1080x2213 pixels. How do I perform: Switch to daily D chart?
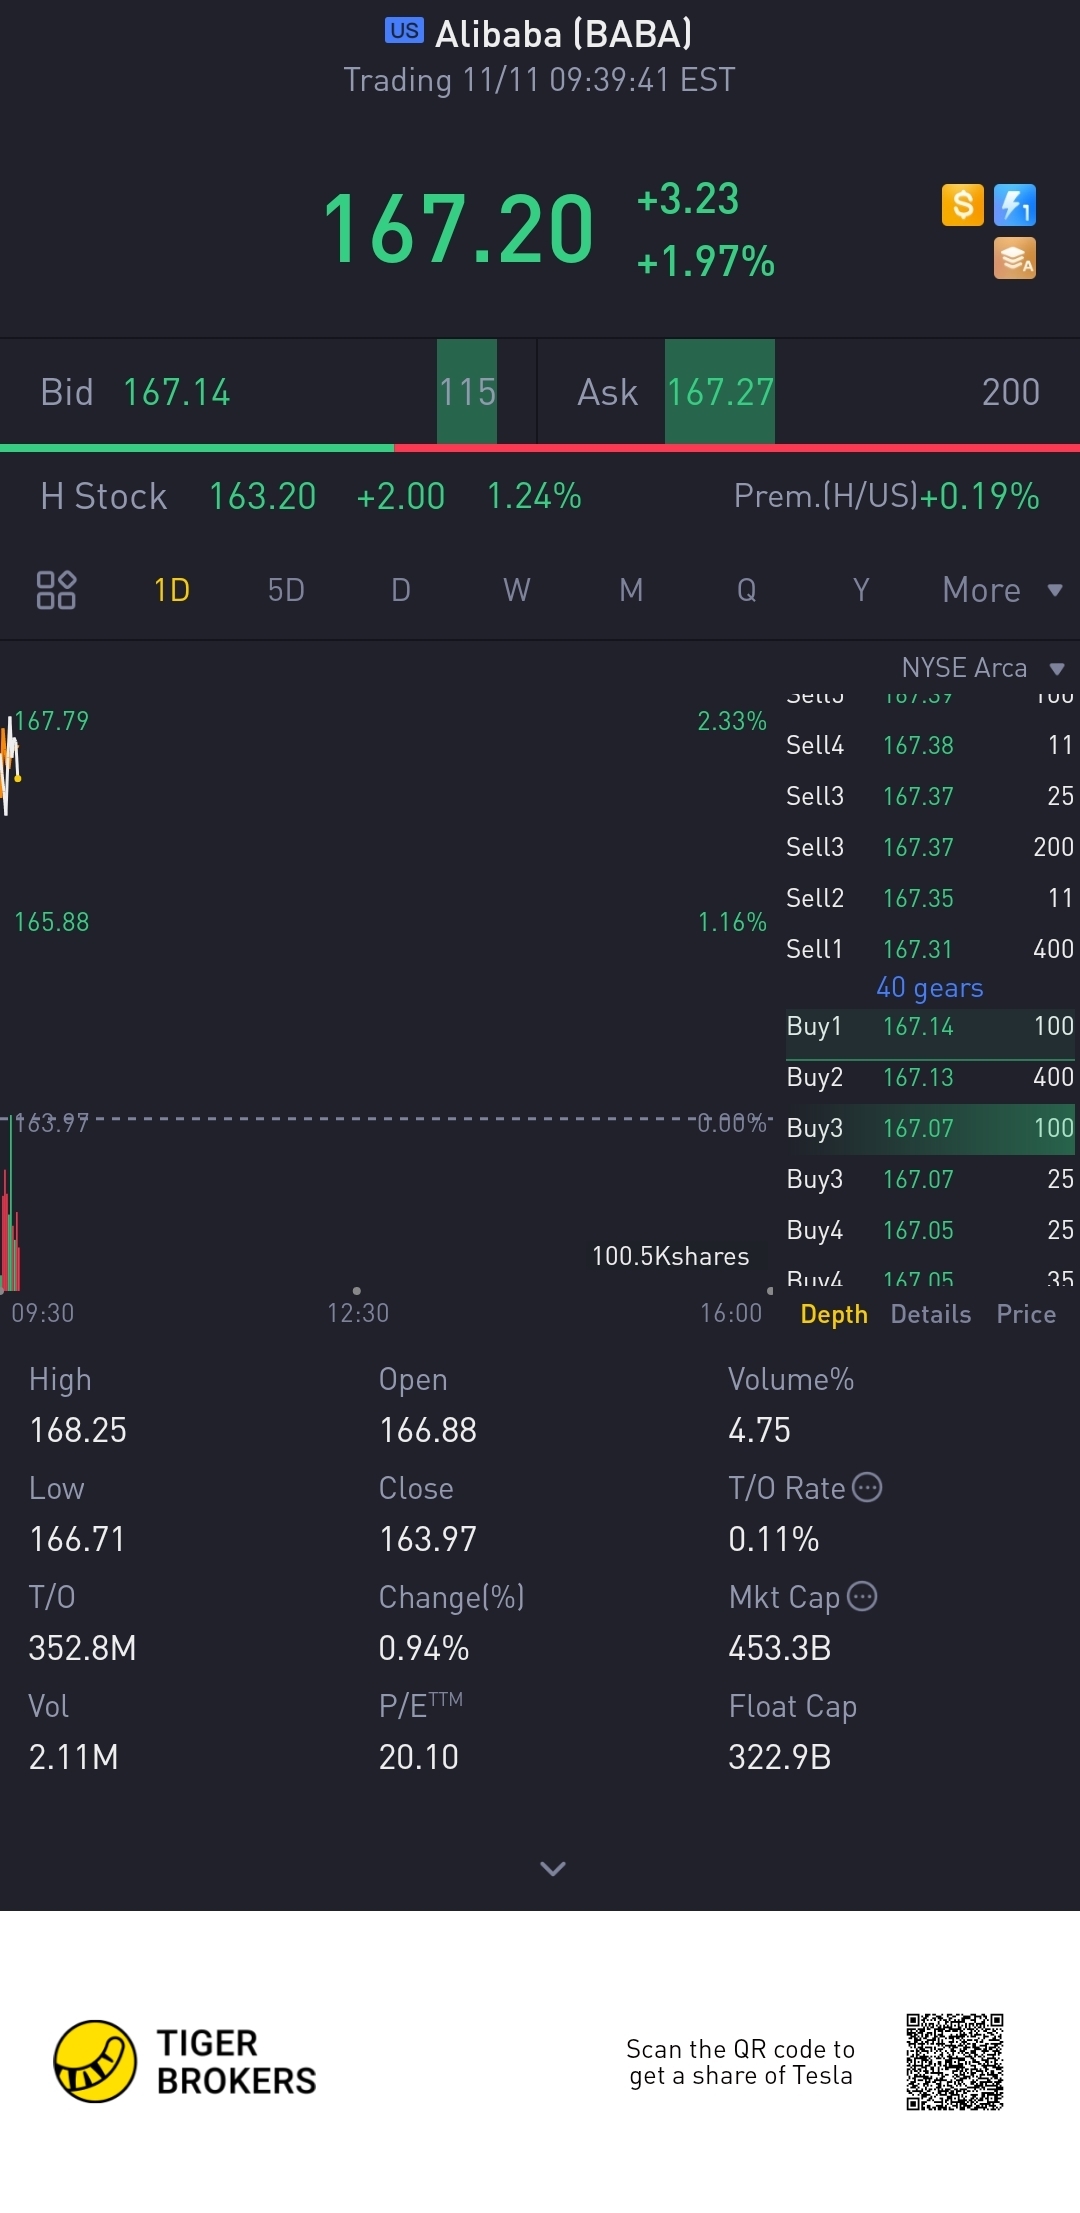click(x=401, y=590)
